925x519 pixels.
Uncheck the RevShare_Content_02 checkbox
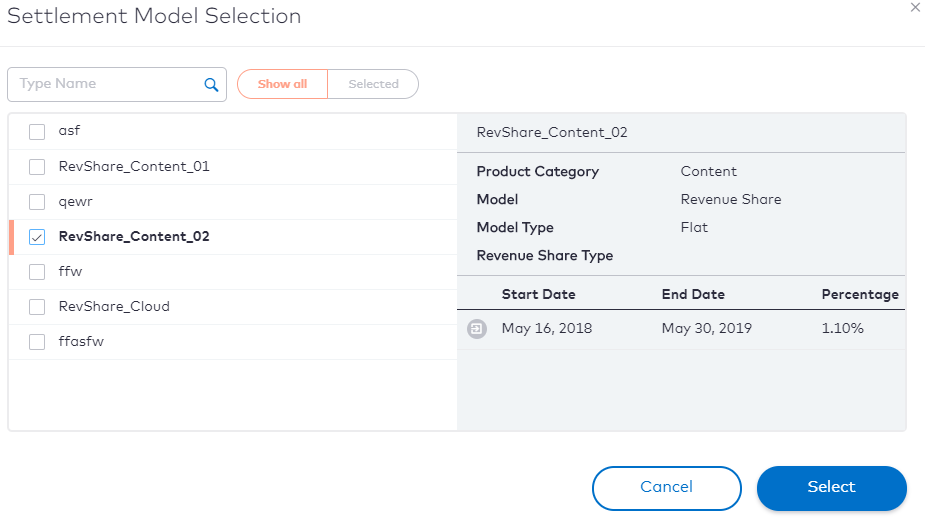coord(37,237)
